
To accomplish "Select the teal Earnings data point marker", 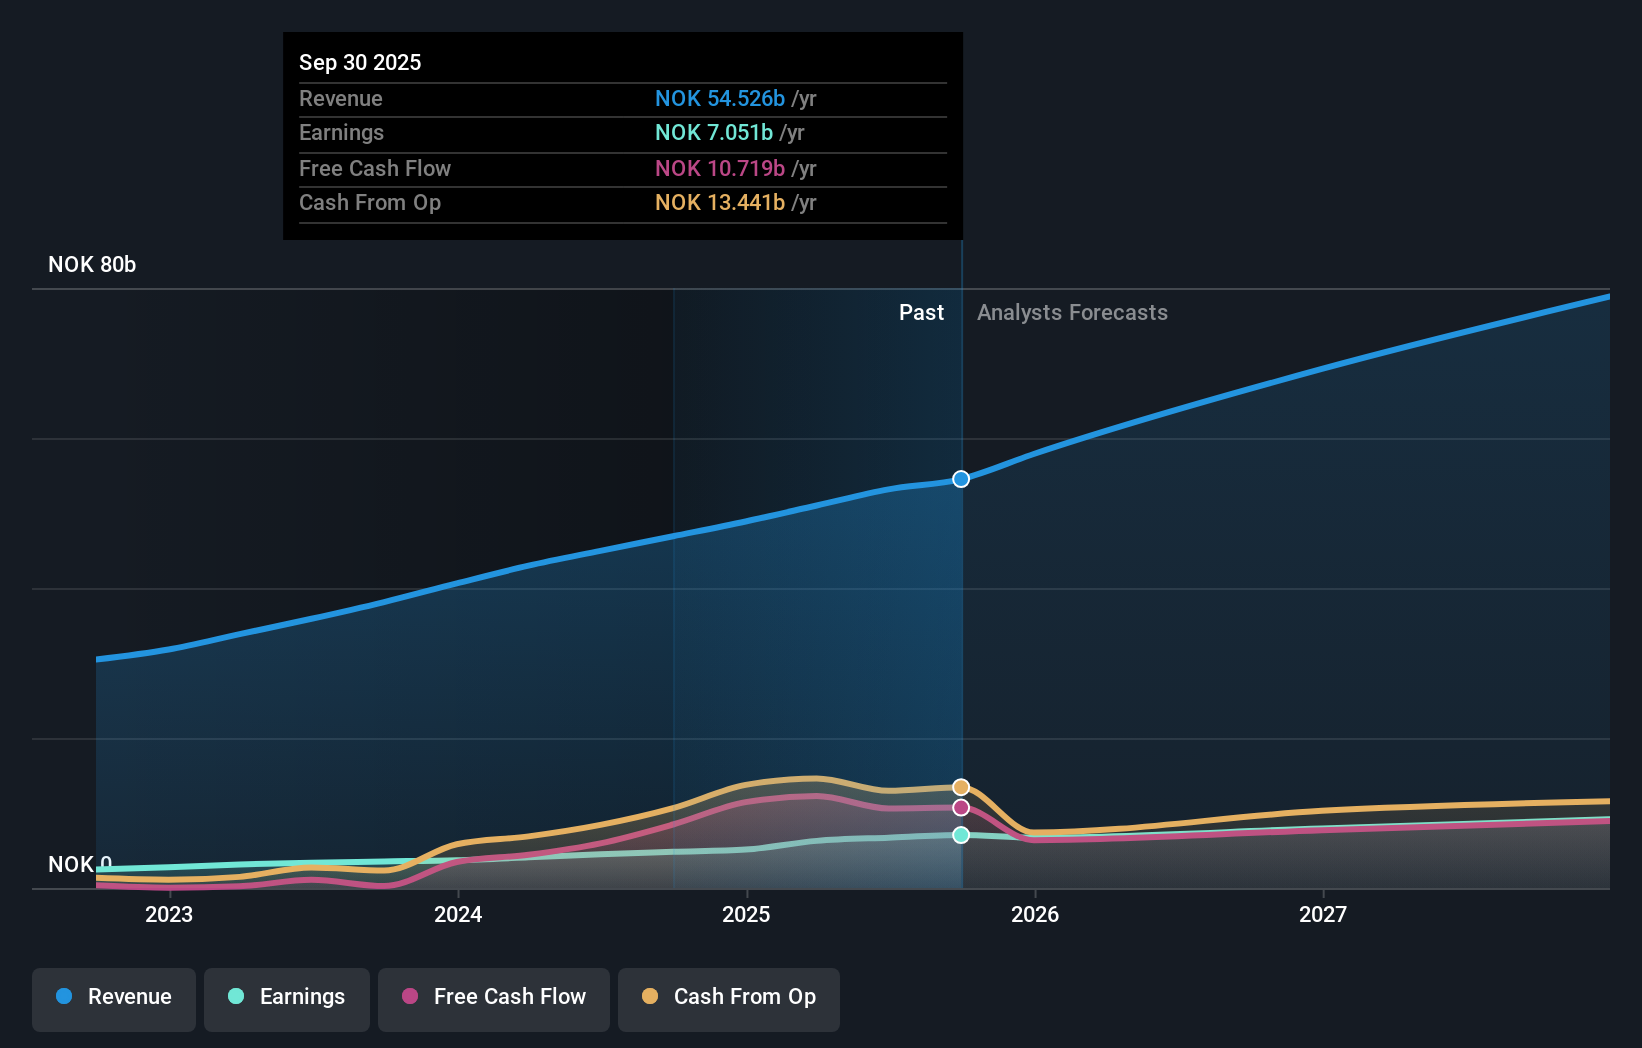I will coord(961,835).
